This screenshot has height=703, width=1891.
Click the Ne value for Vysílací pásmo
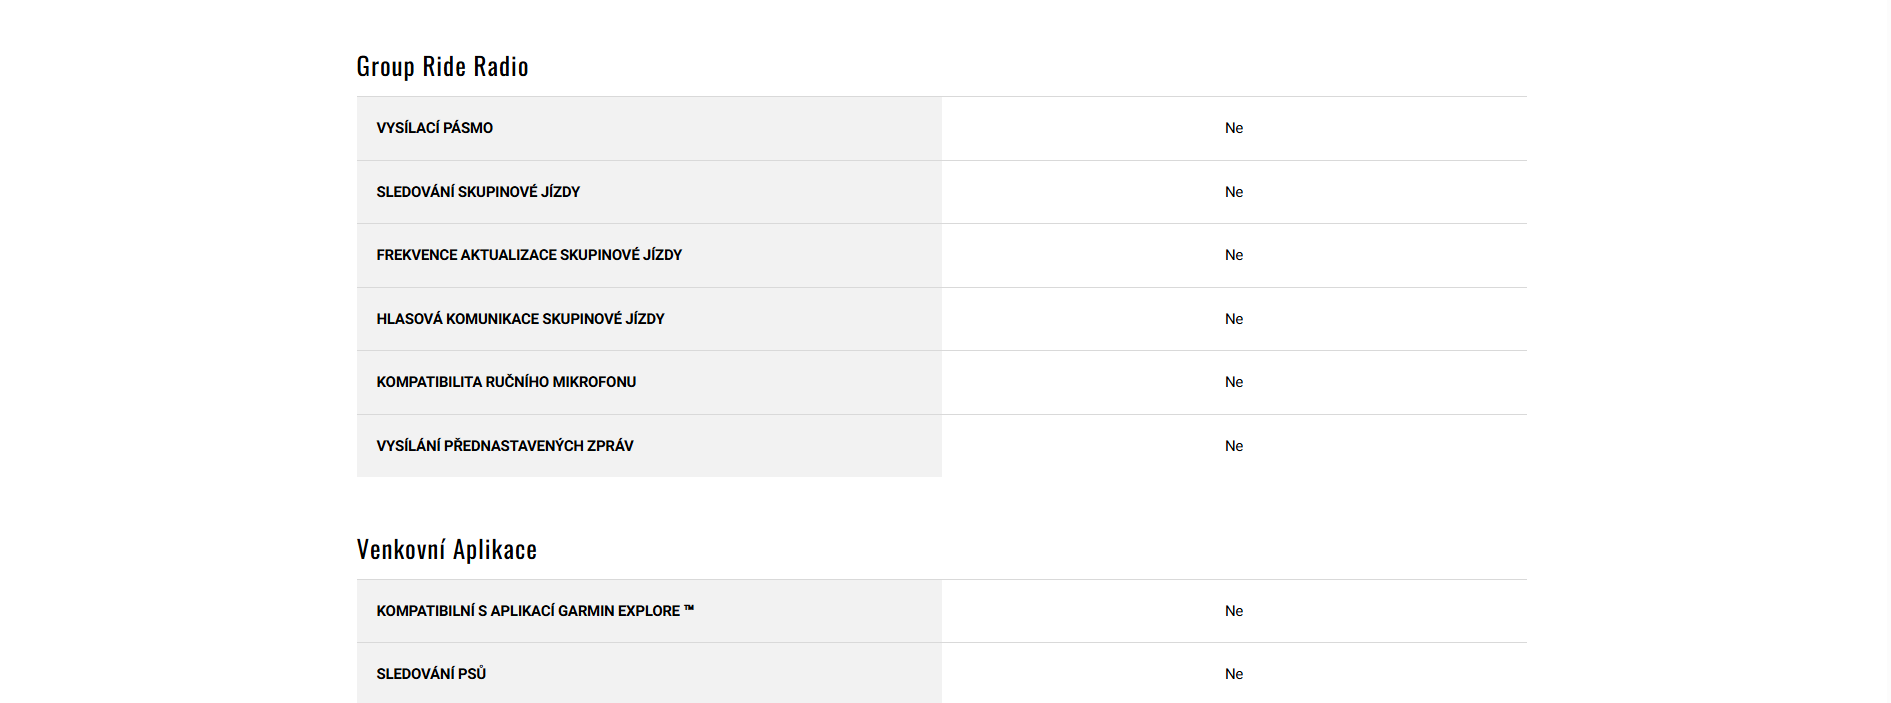tap(1233, 128)
